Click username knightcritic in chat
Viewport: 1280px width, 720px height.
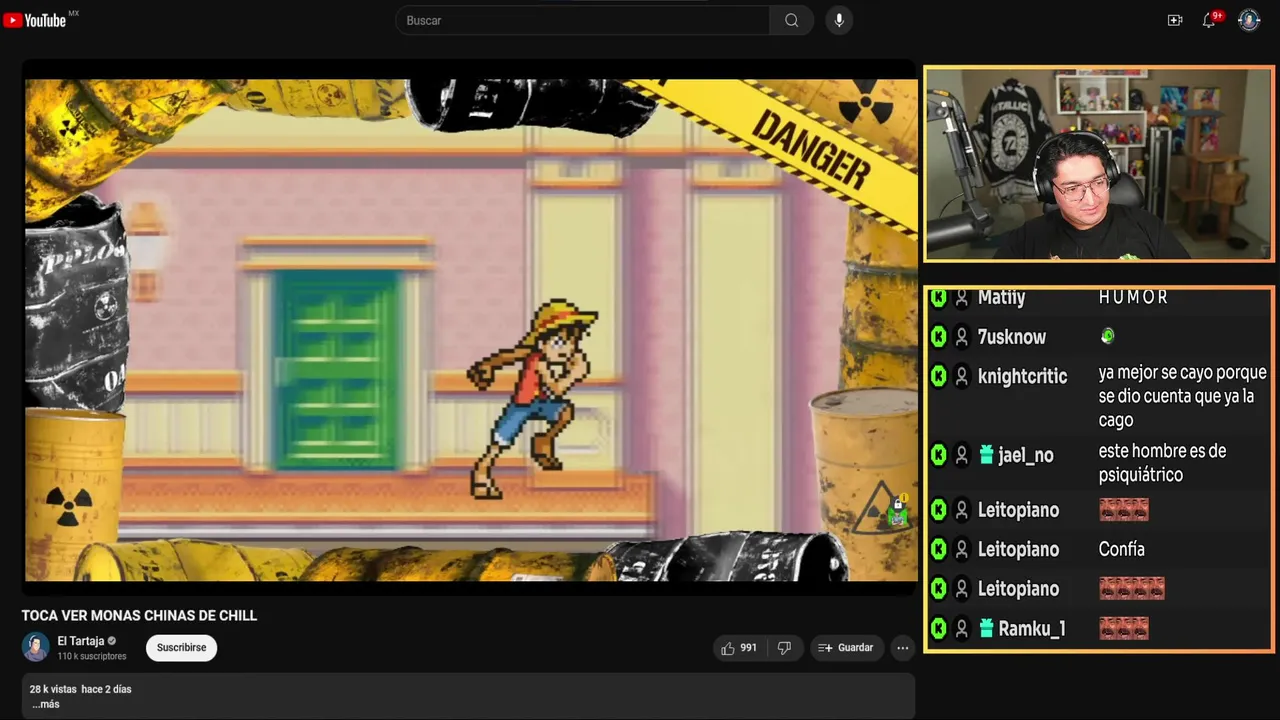(1023, 376)
